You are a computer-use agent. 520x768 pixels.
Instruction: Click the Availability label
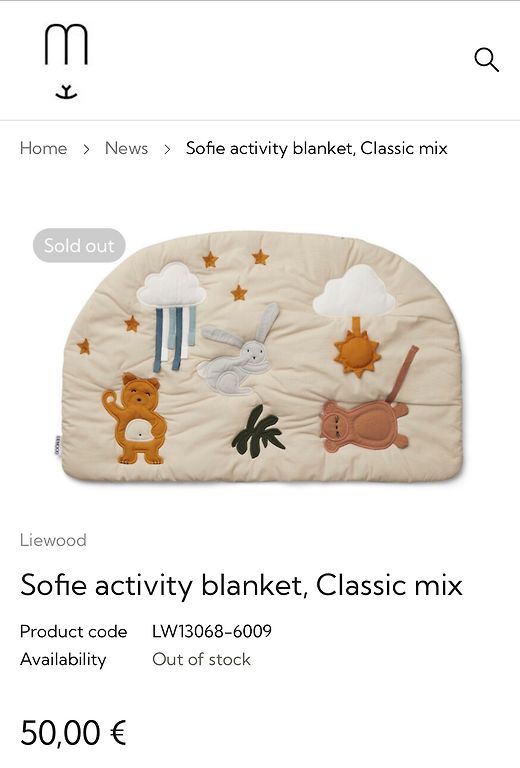[x=63, y=659]
